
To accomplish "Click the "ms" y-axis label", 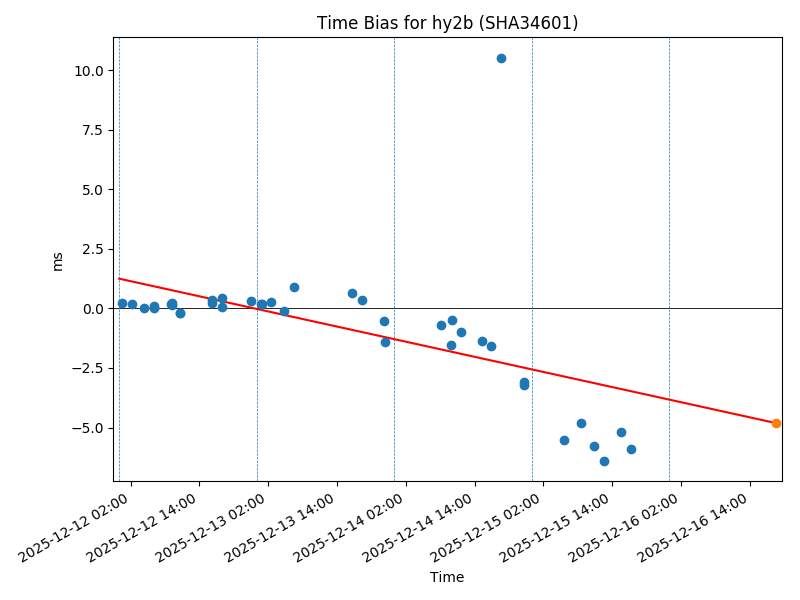I will (57, 261).
